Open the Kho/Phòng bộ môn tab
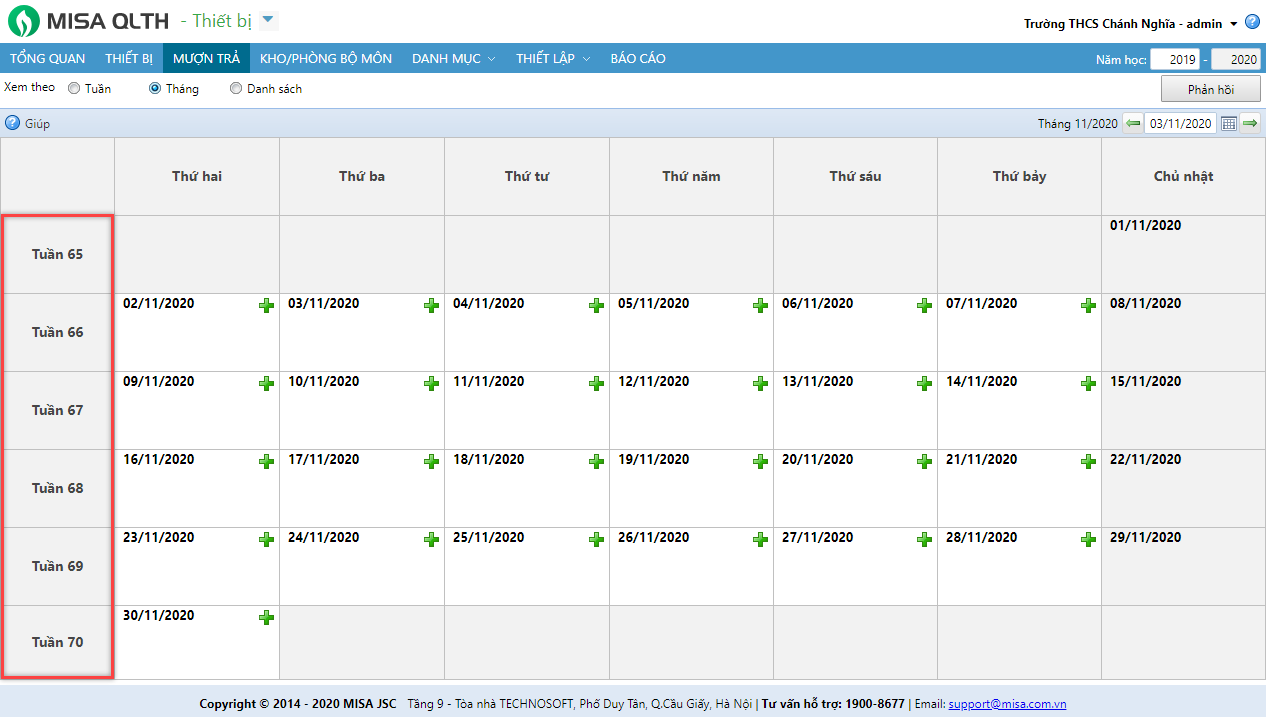Viewport: 1266px width, 717px height. (325, 58)
